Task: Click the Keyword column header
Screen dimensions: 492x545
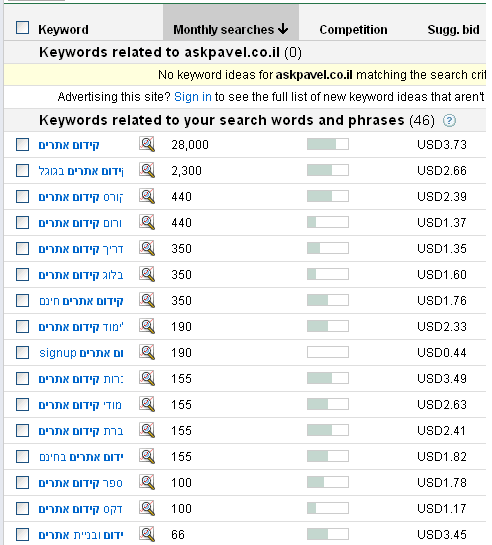Action: [63, 30]
